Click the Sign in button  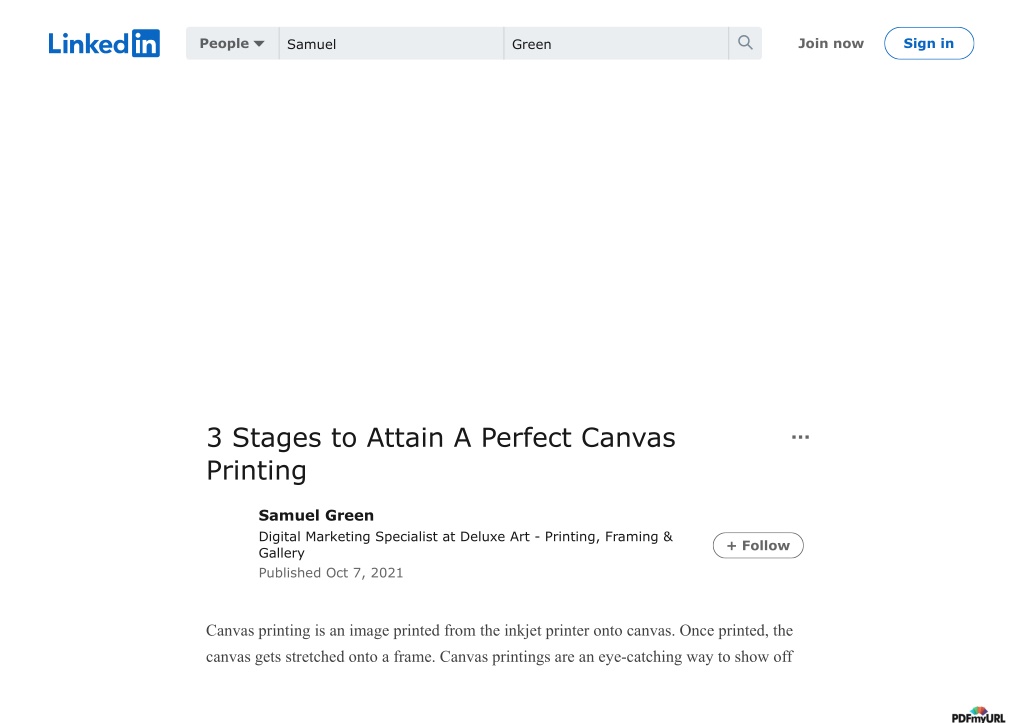(929, 43)
